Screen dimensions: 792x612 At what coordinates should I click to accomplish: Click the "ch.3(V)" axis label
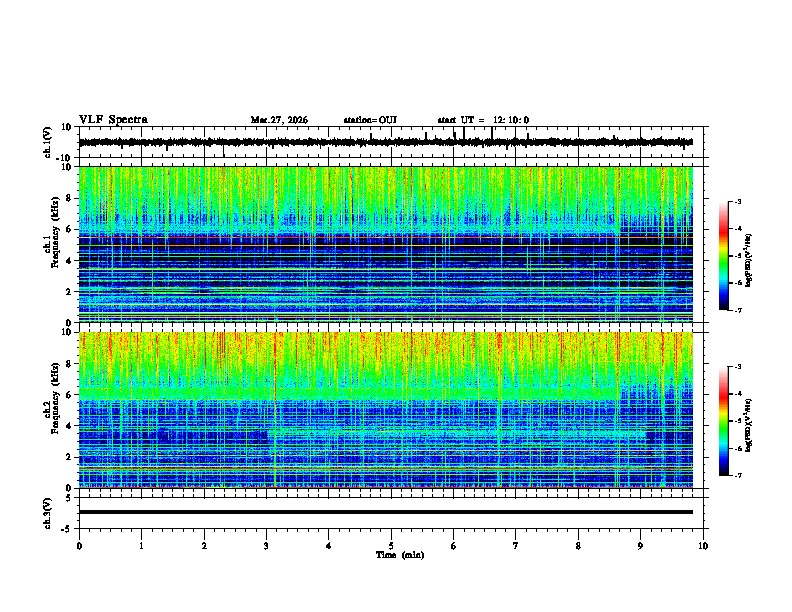click(x=48, y=513)
